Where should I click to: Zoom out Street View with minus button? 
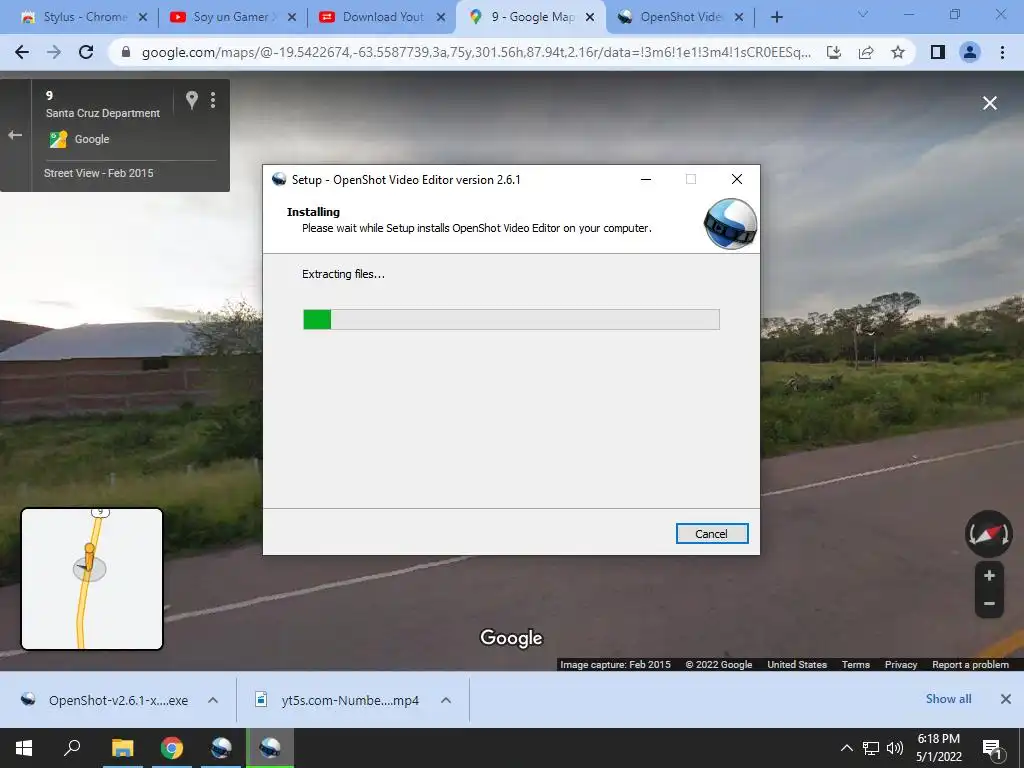coord(989,604)
